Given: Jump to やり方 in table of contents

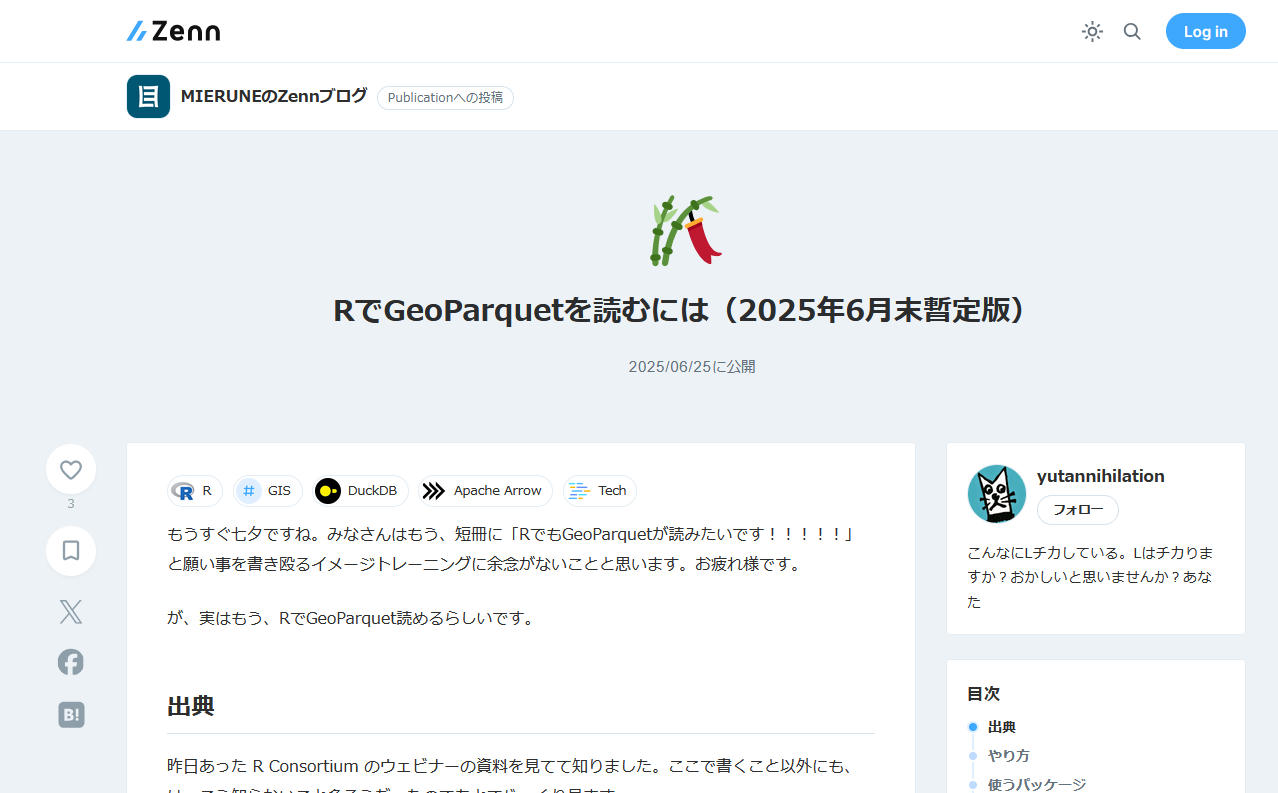Looking at the screenshot, I should click(x=1008, y=756).
